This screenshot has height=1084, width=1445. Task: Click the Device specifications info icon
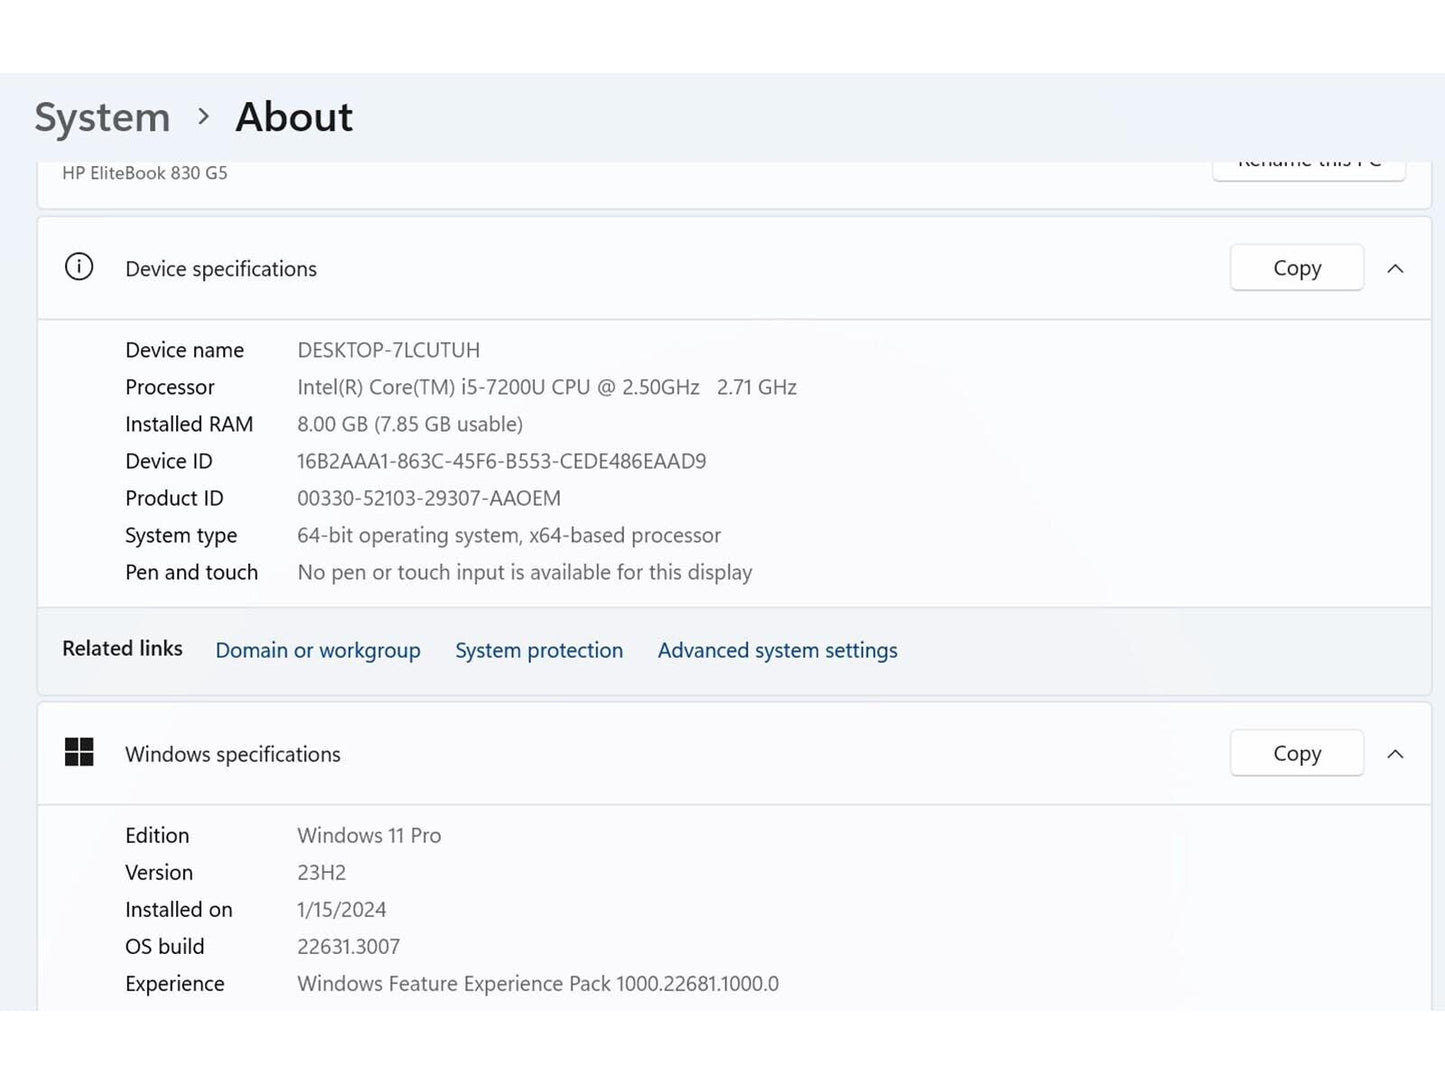click(x=79, y=267)
